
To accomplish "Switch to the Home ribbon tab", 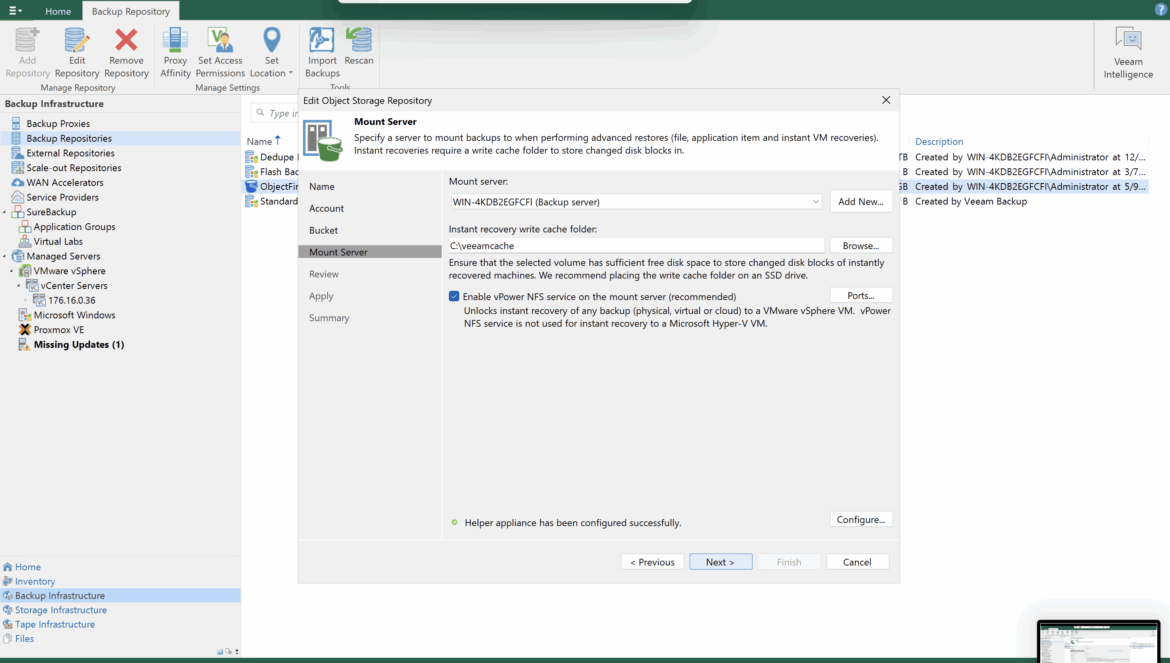I will (x=57, y=11).
